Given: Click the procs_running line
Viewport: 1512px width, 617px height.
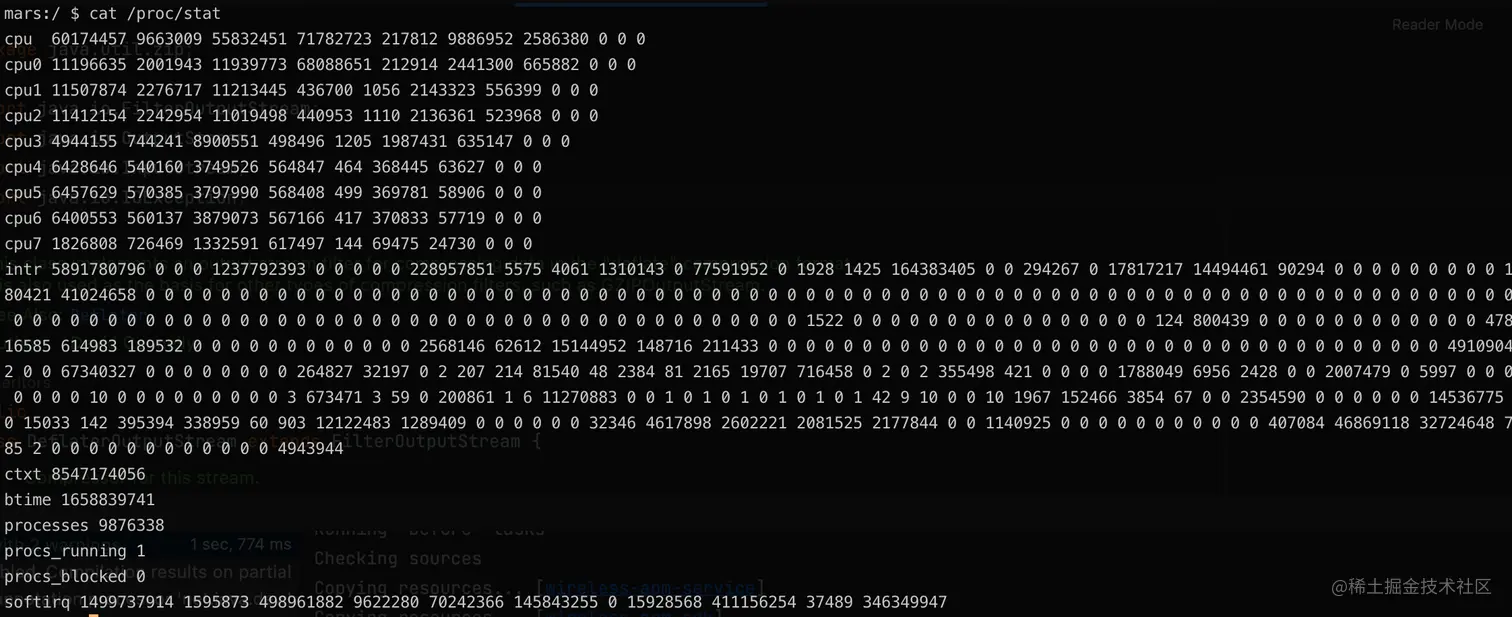Looking at the screenshot, I should (75, 551).
